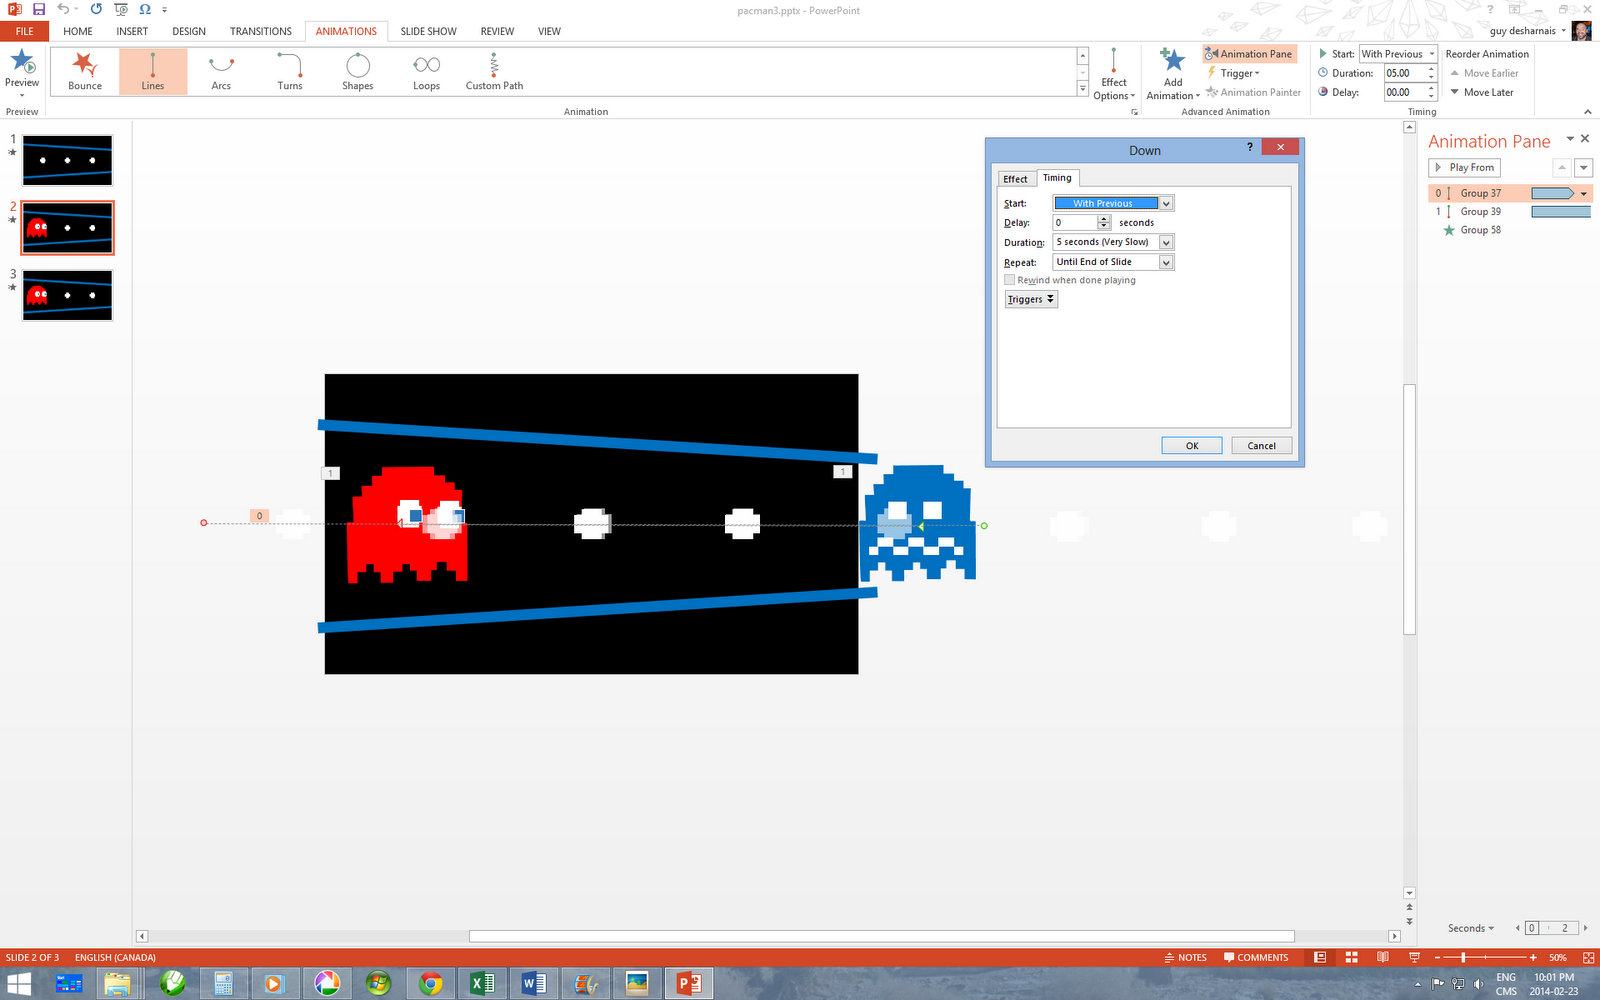The width and height of the screenshot is (1600, 1000).
Task: Expand the Triggers section
Action: pos(1031,299)
